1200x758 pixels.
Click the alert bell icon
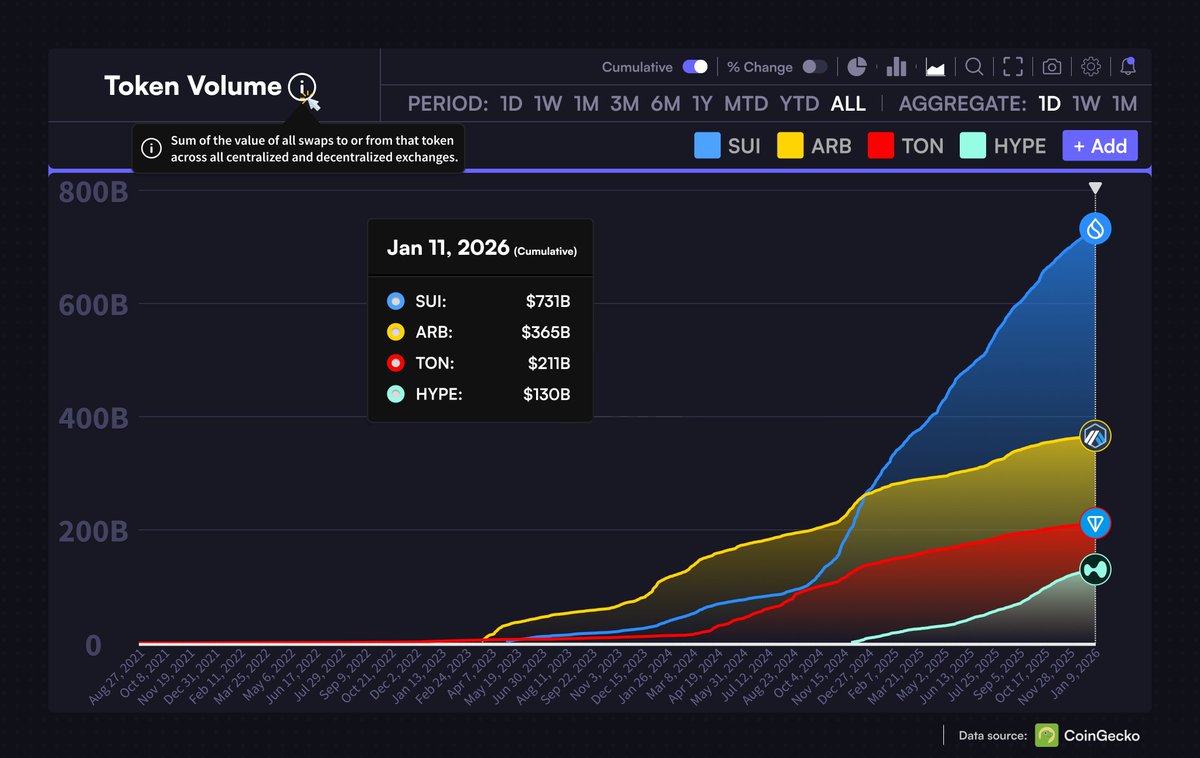[x=1128, y=67]
